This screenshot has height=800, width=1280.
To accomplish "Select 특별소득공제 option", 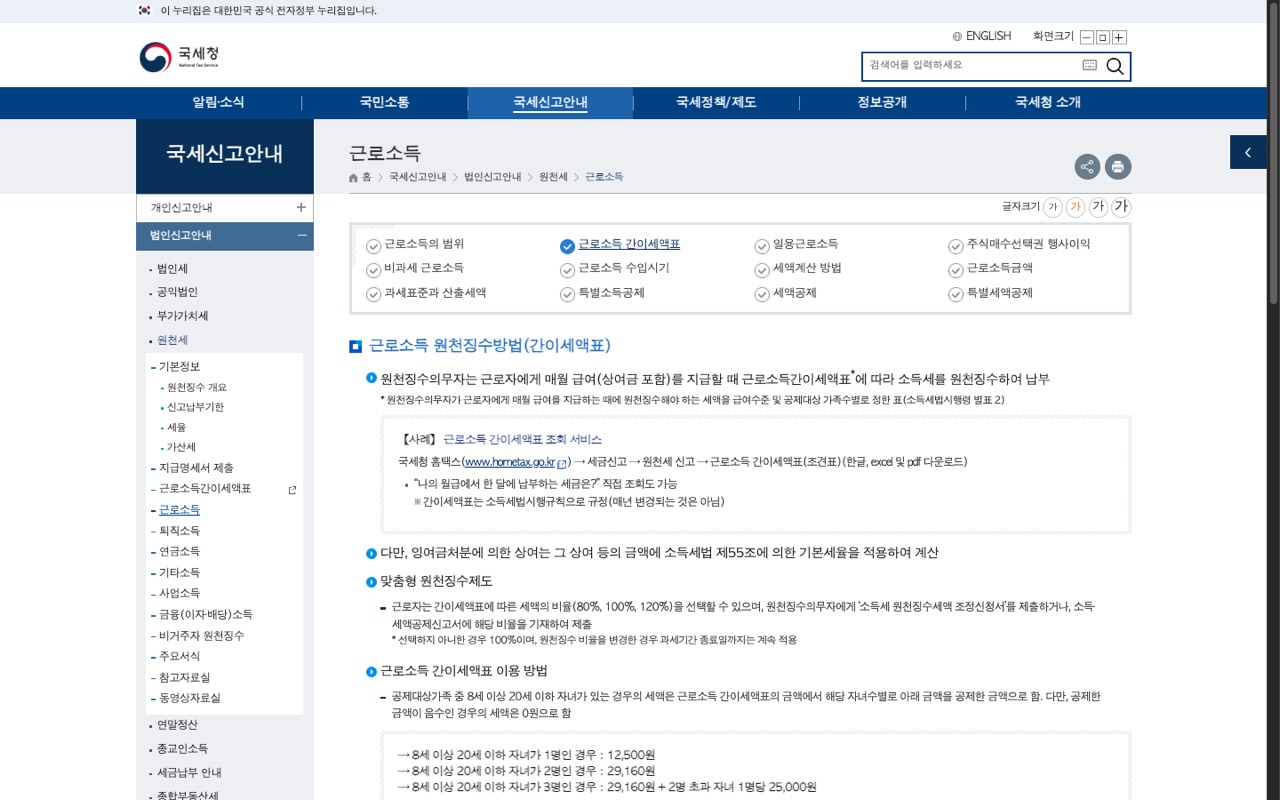I will [602, 293].
